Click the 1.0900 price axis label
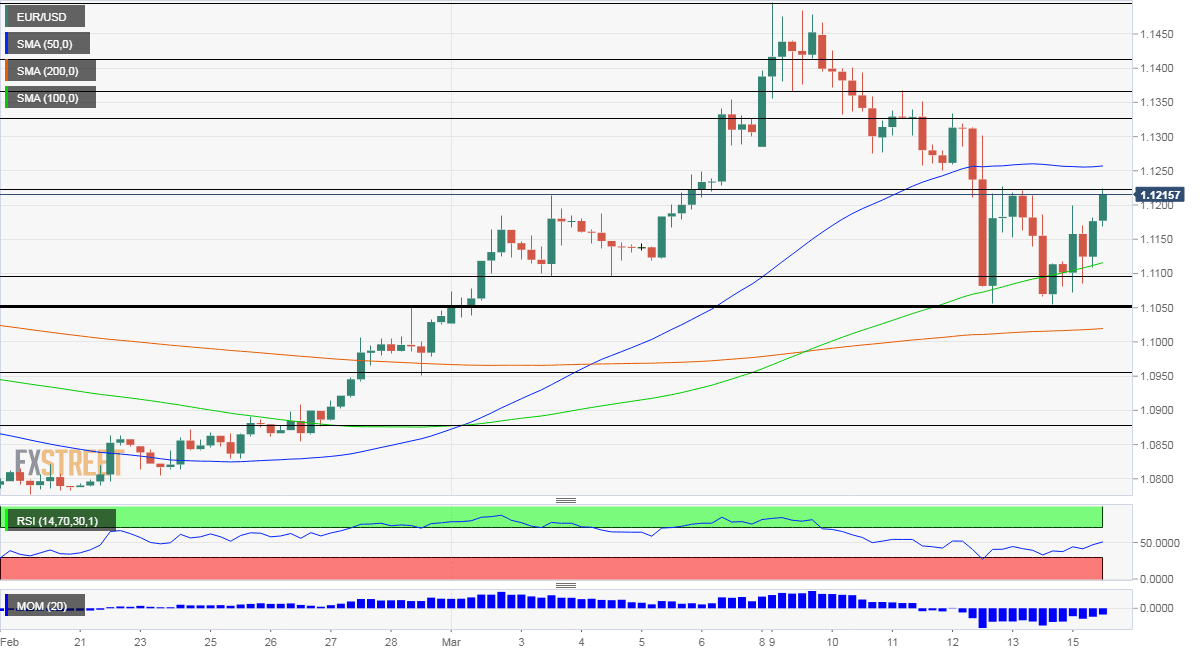The height and width of the screenshot is (655, 1203). [x=1156, y=411]
